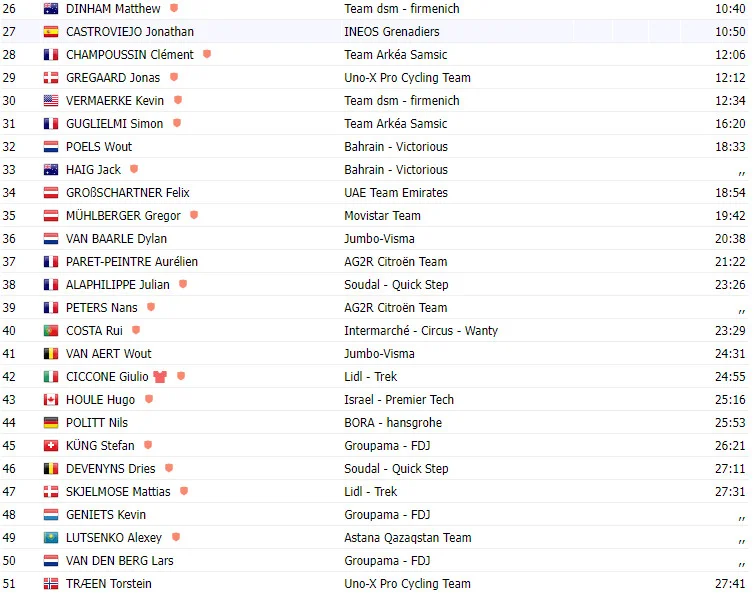Click the Spanish flag beside CASTROVIEJO Jonathan
Viewport: 754px width, 593px height.
tap(50, 32)
